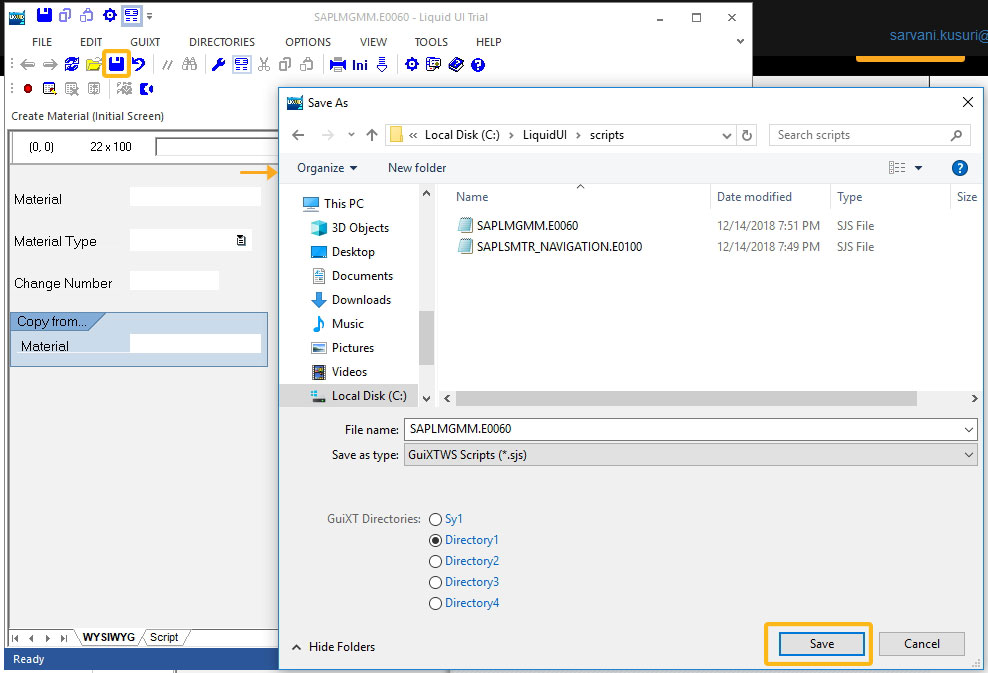The height and width of the screenshot is (673, 988).
Task: Open the DIRECTORIES menu
Action: 222,42
